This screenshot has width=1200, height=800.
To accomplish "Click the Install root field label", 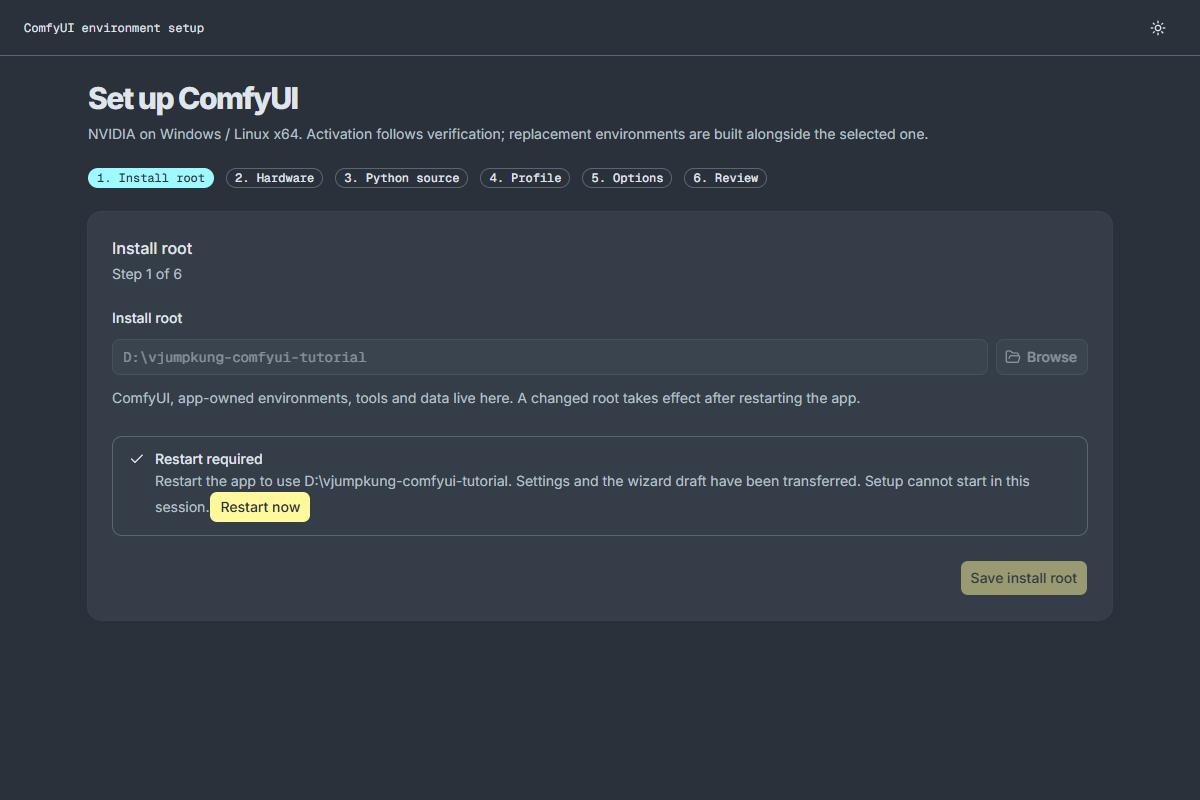I will click(x=147, y=318).
